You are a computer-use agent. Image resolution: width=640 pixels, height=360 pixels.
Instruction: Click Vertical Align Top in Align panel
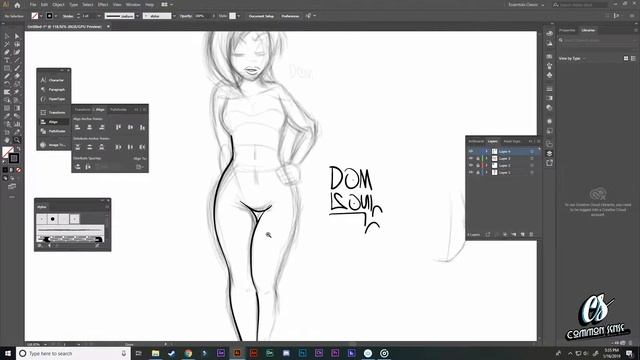(118, 127)
